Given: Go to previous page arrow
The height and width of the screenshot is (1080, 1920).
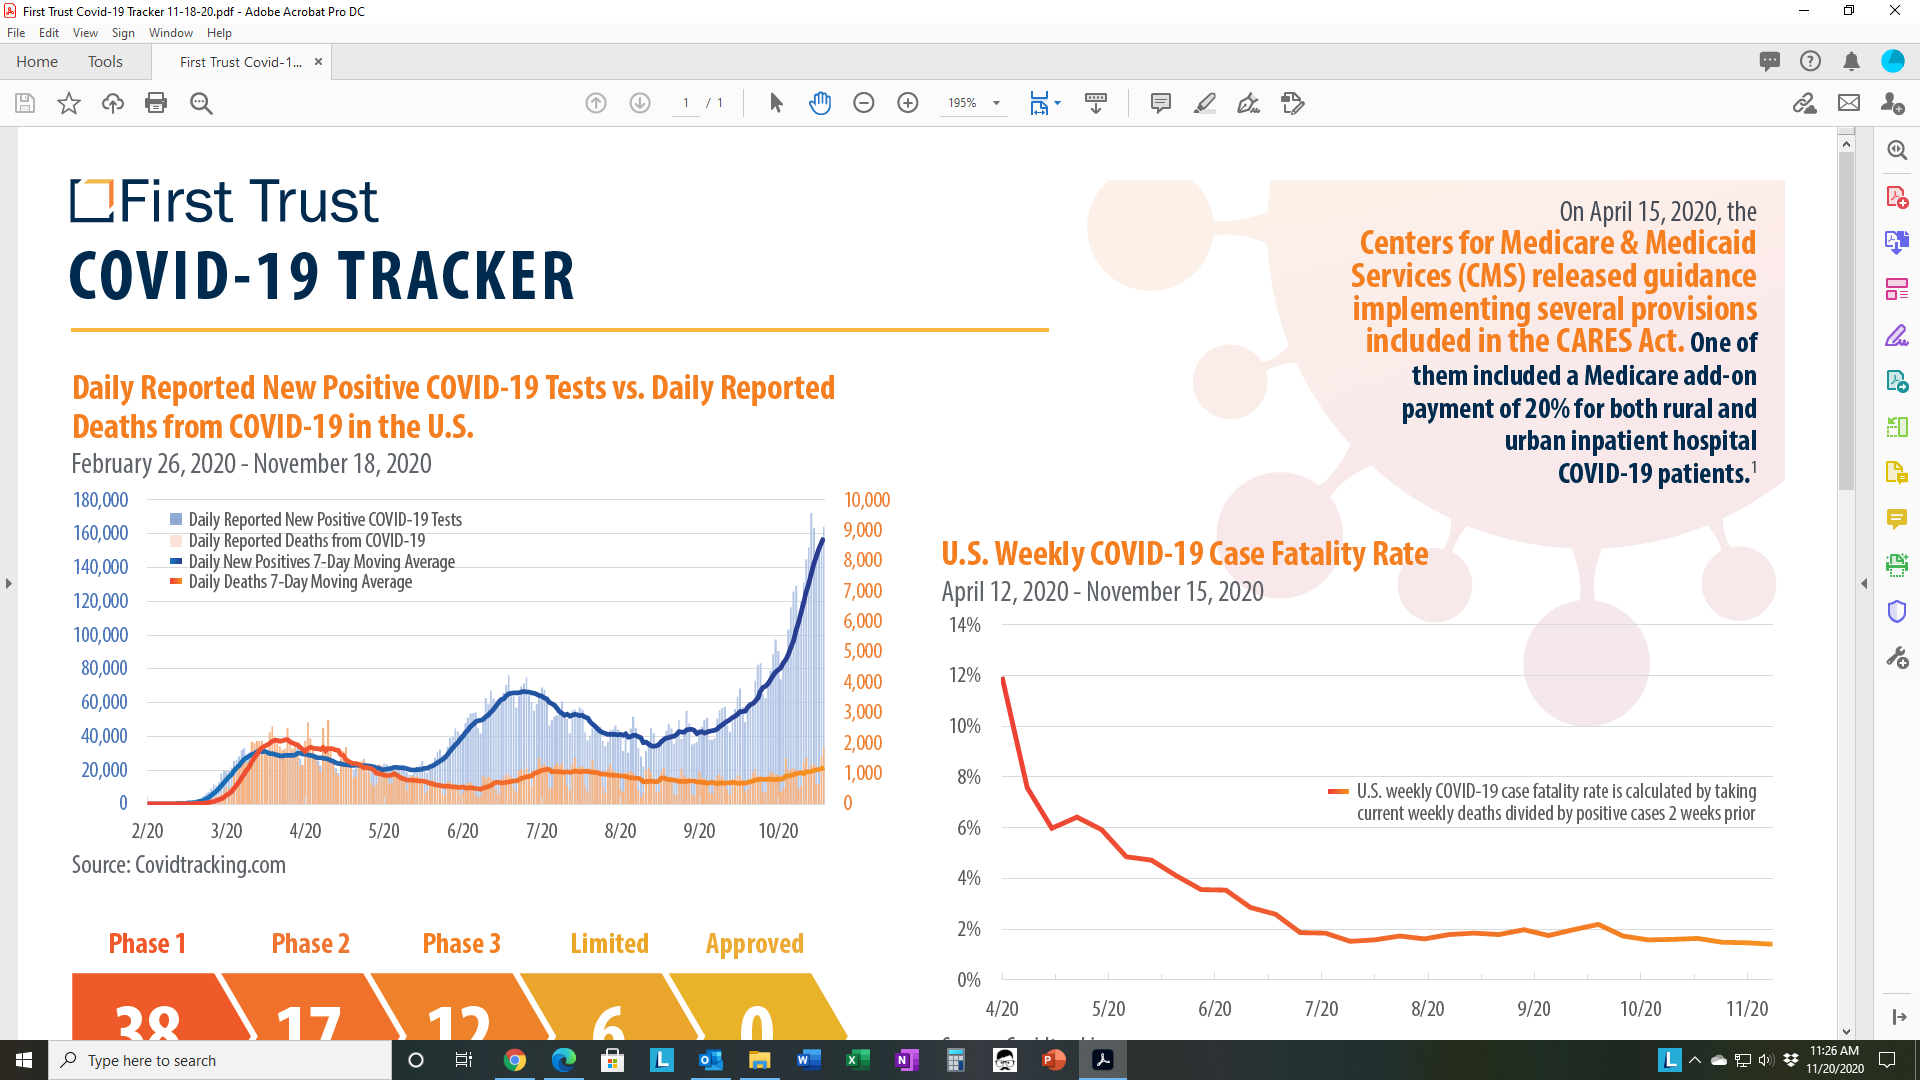Looking at the screenshot, I should click(596, 103).
